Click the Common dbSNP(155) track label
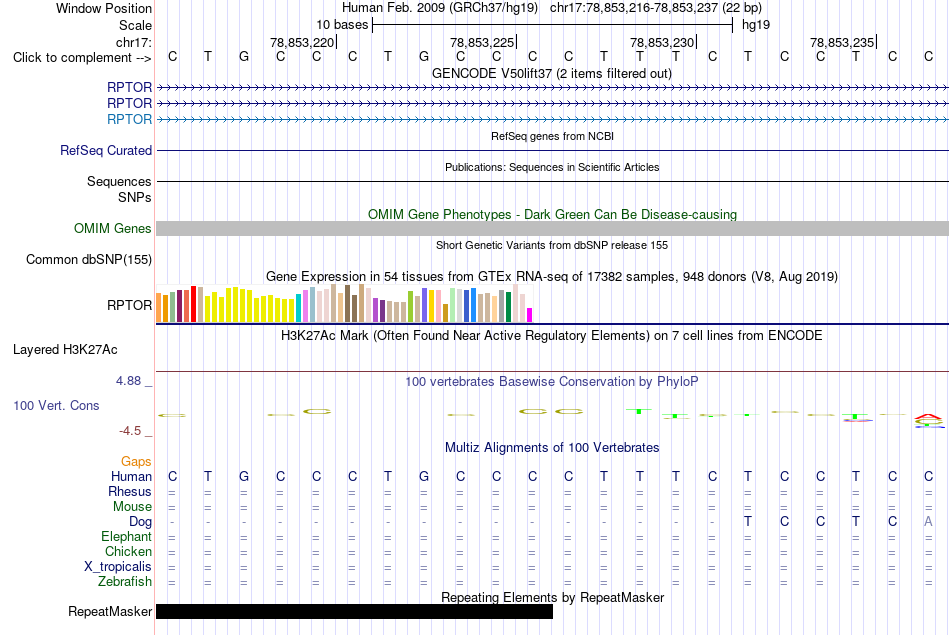The height and width of the screenshot is (635, 950). point(88,259)
